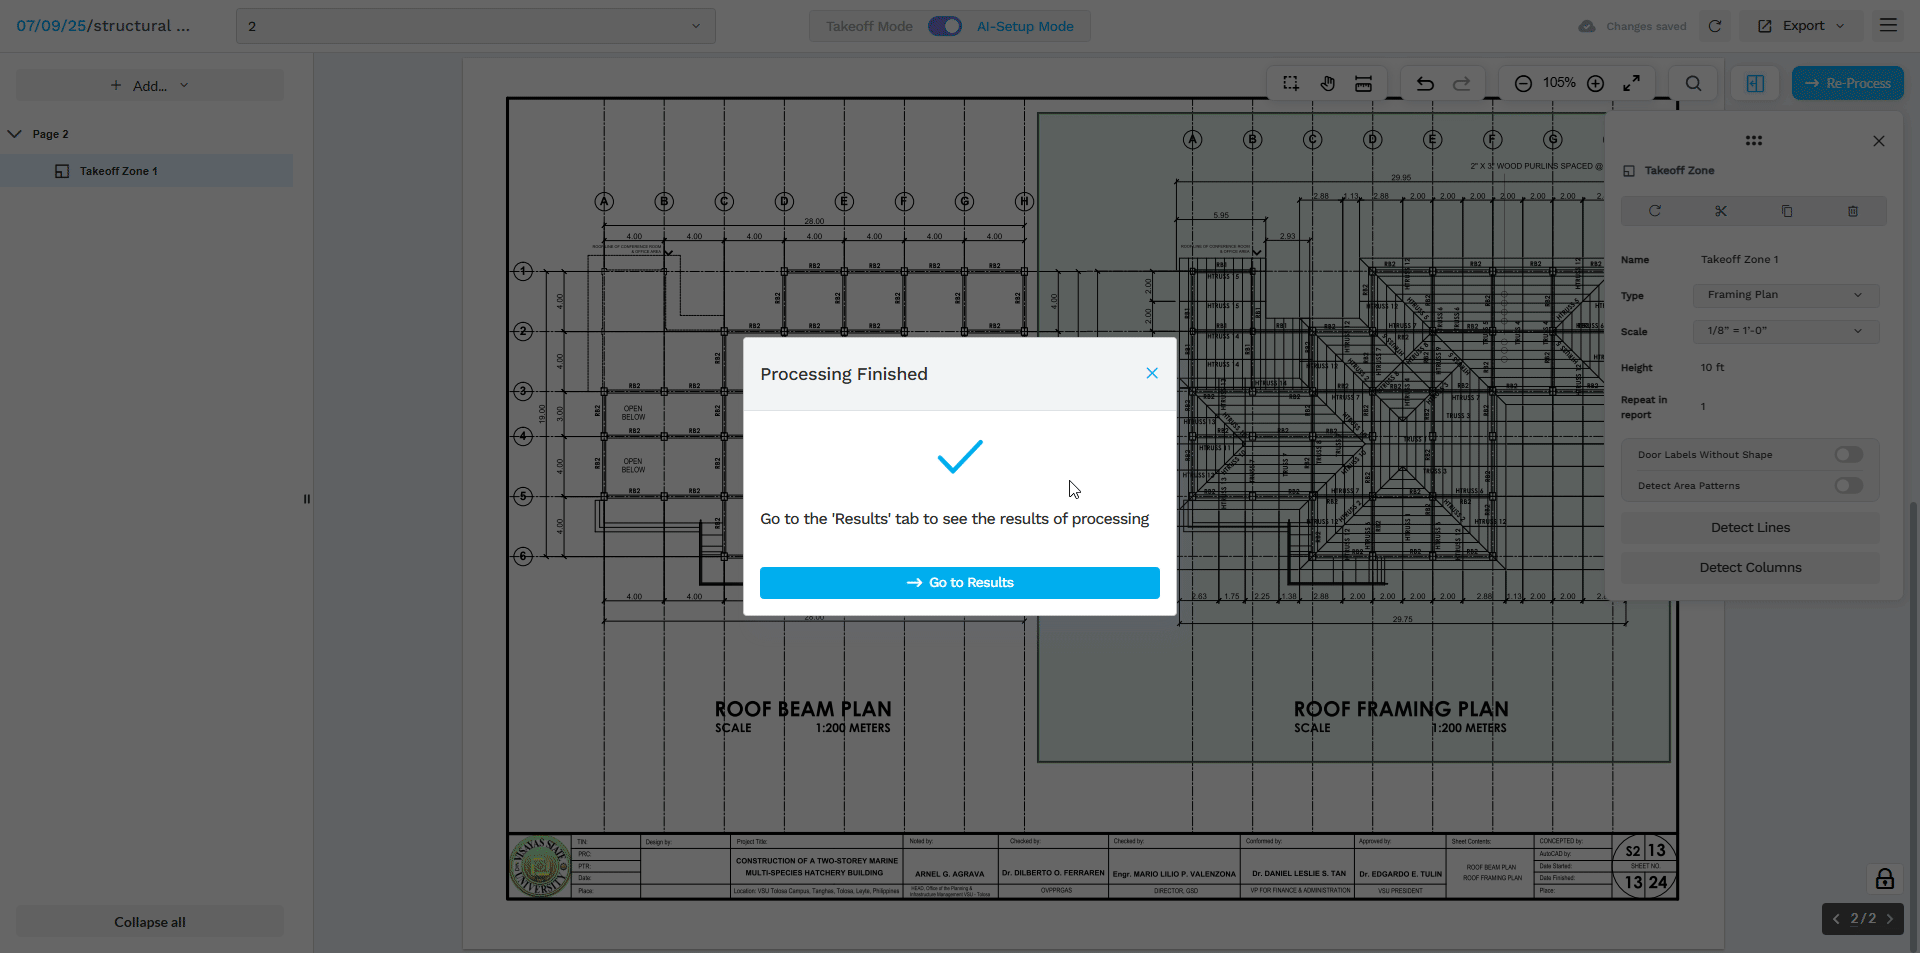Viewport: 1920px width, 953px height.
Task: Open the Export menu
Action: click(x=1801, y=26)
